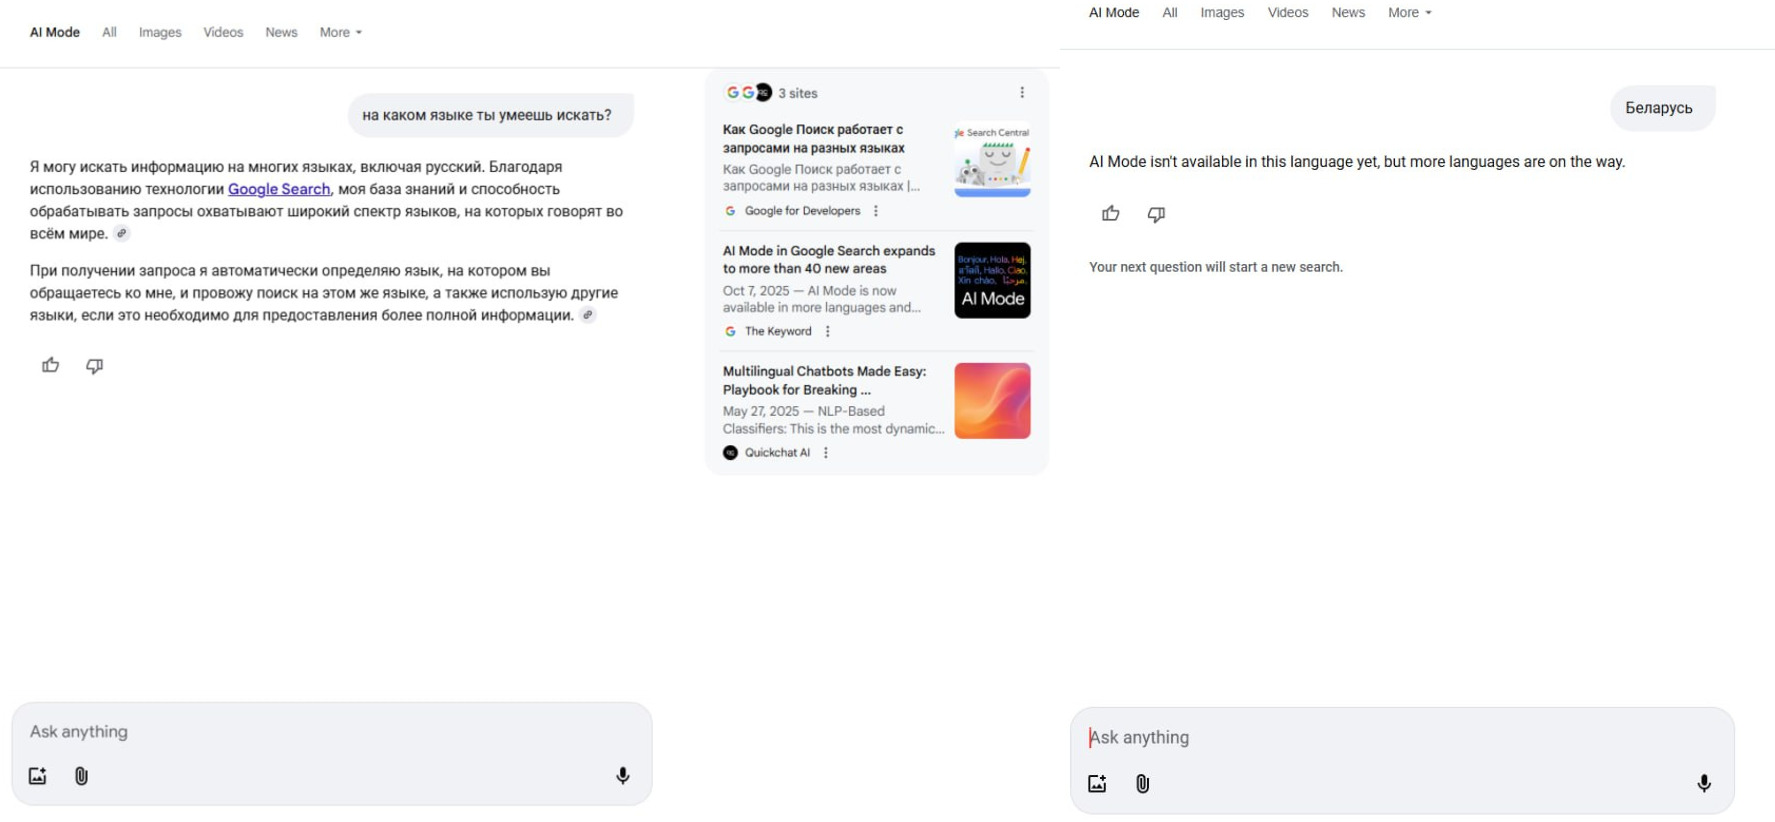Select the AI Mode tab in left window

pyautogui.click(x=55, y=33)
